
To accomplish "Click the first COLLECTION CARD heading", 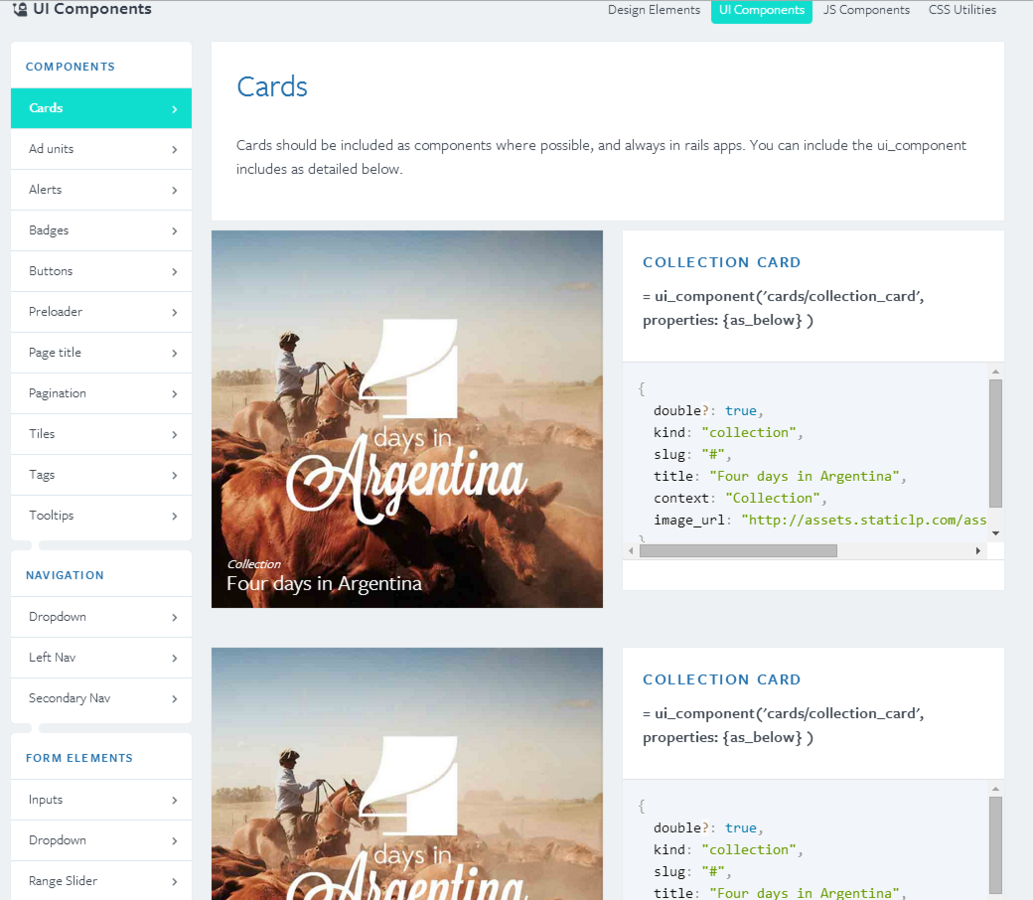I will click(x=721, y=262).
